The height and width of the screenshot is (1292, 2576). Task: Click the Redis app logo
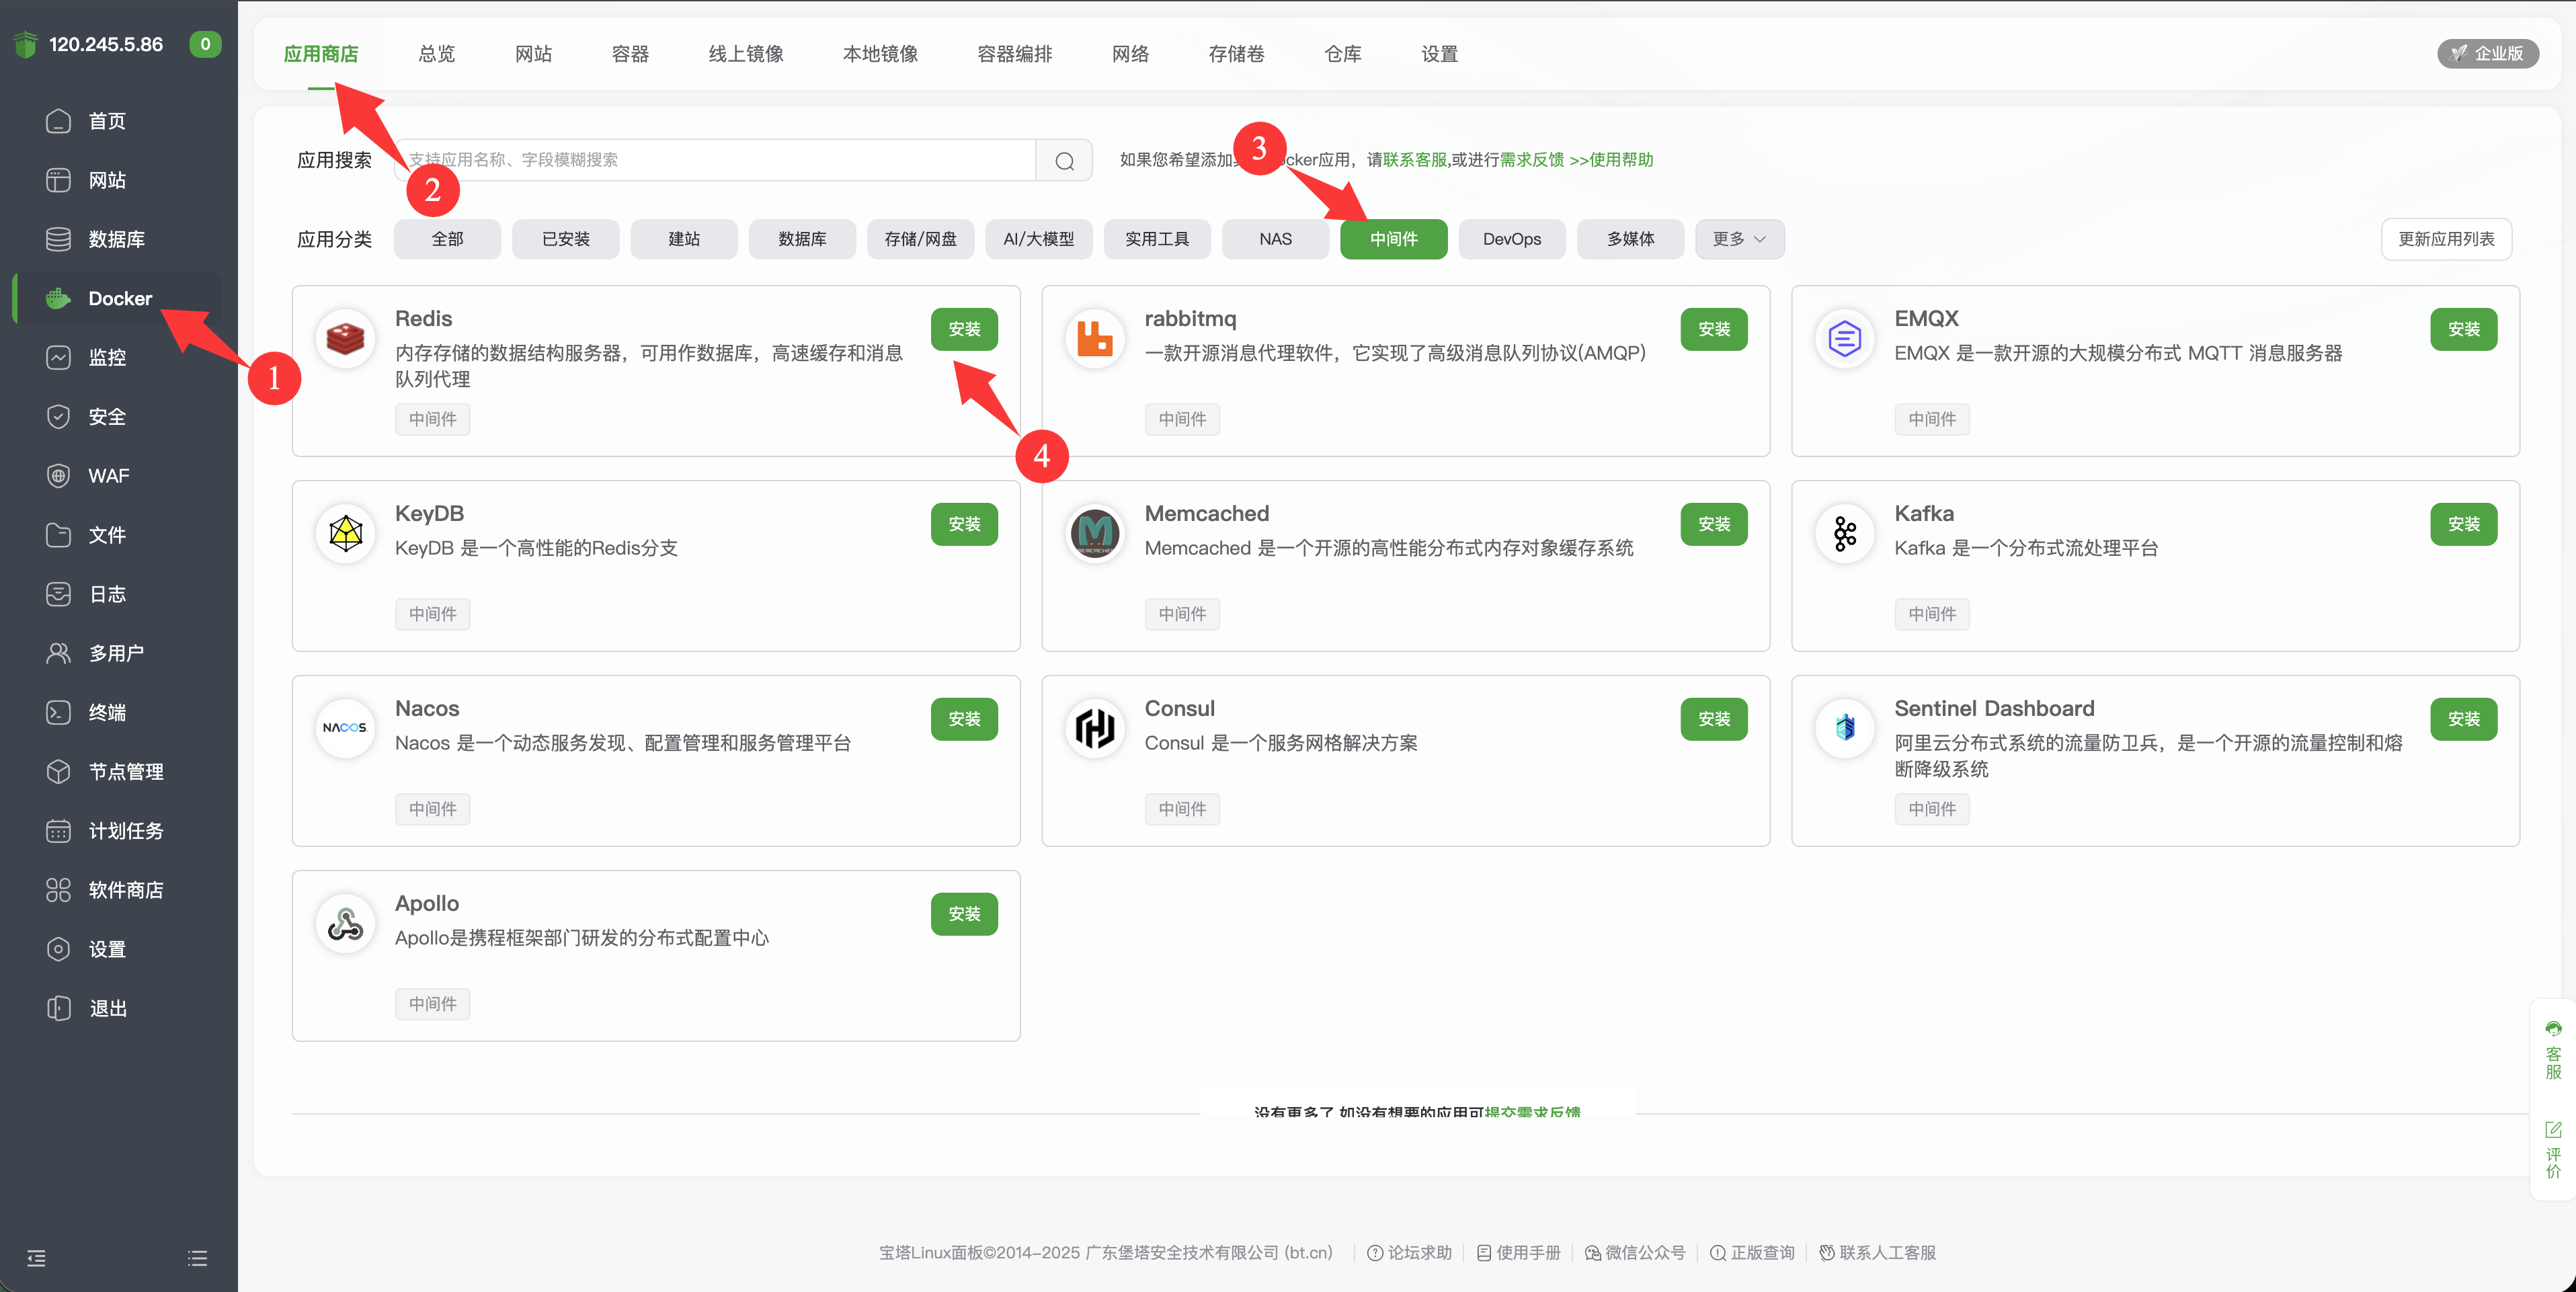[x=345, y=338]
